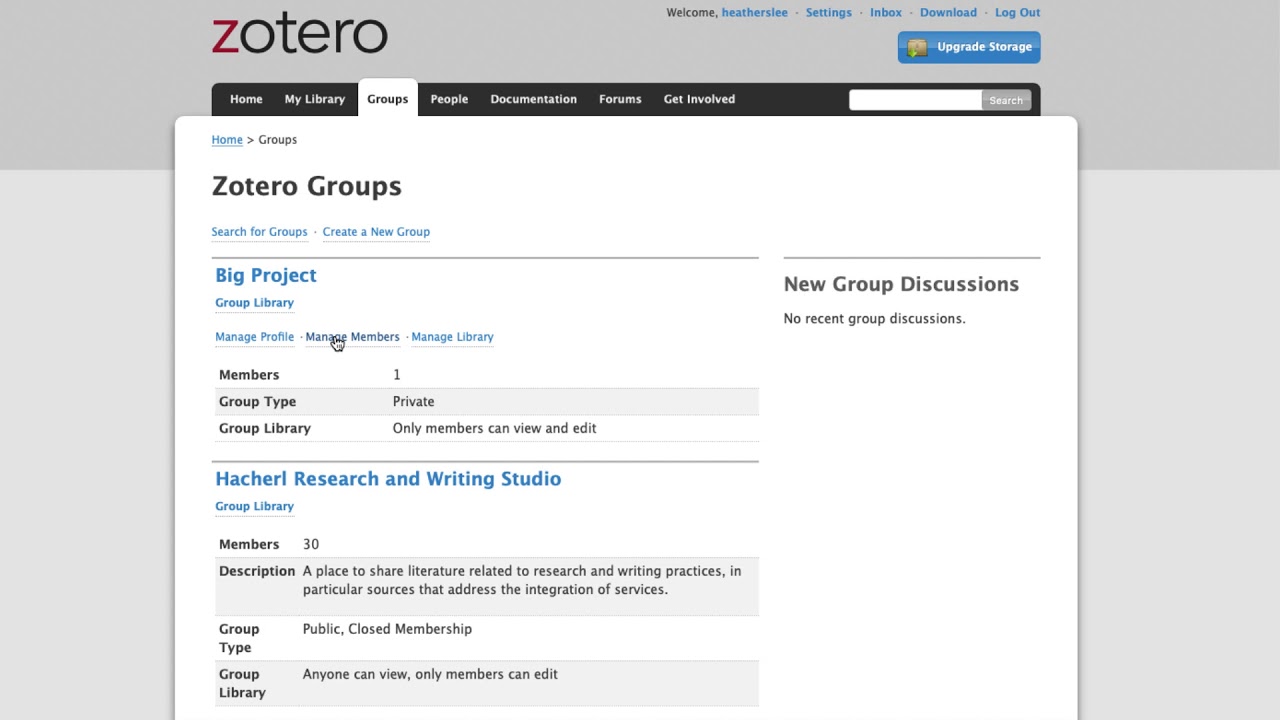The width and height of the screenshot is (1280, 720).
Task: Click the Download link
Action: 948,13
